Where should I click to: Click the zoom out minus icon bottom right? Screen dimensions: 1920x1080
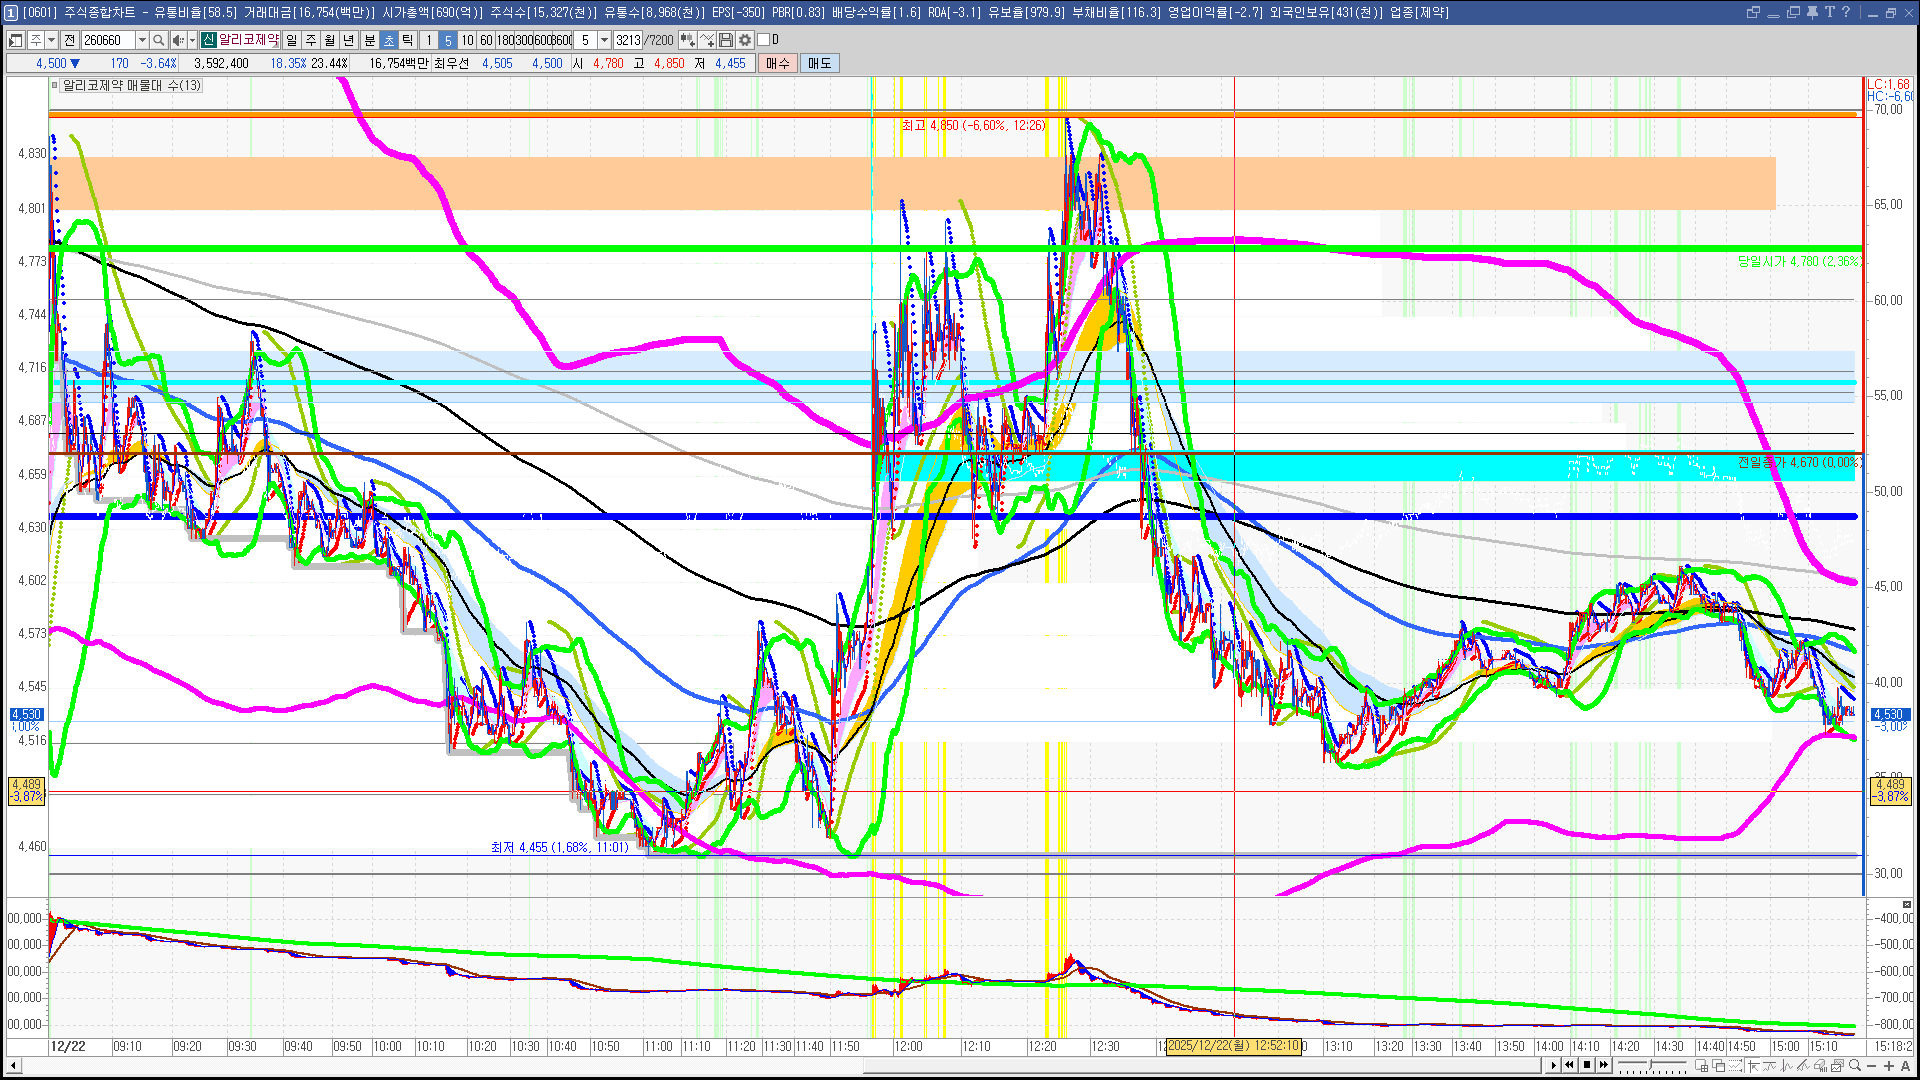(x=1872, y=1066)
